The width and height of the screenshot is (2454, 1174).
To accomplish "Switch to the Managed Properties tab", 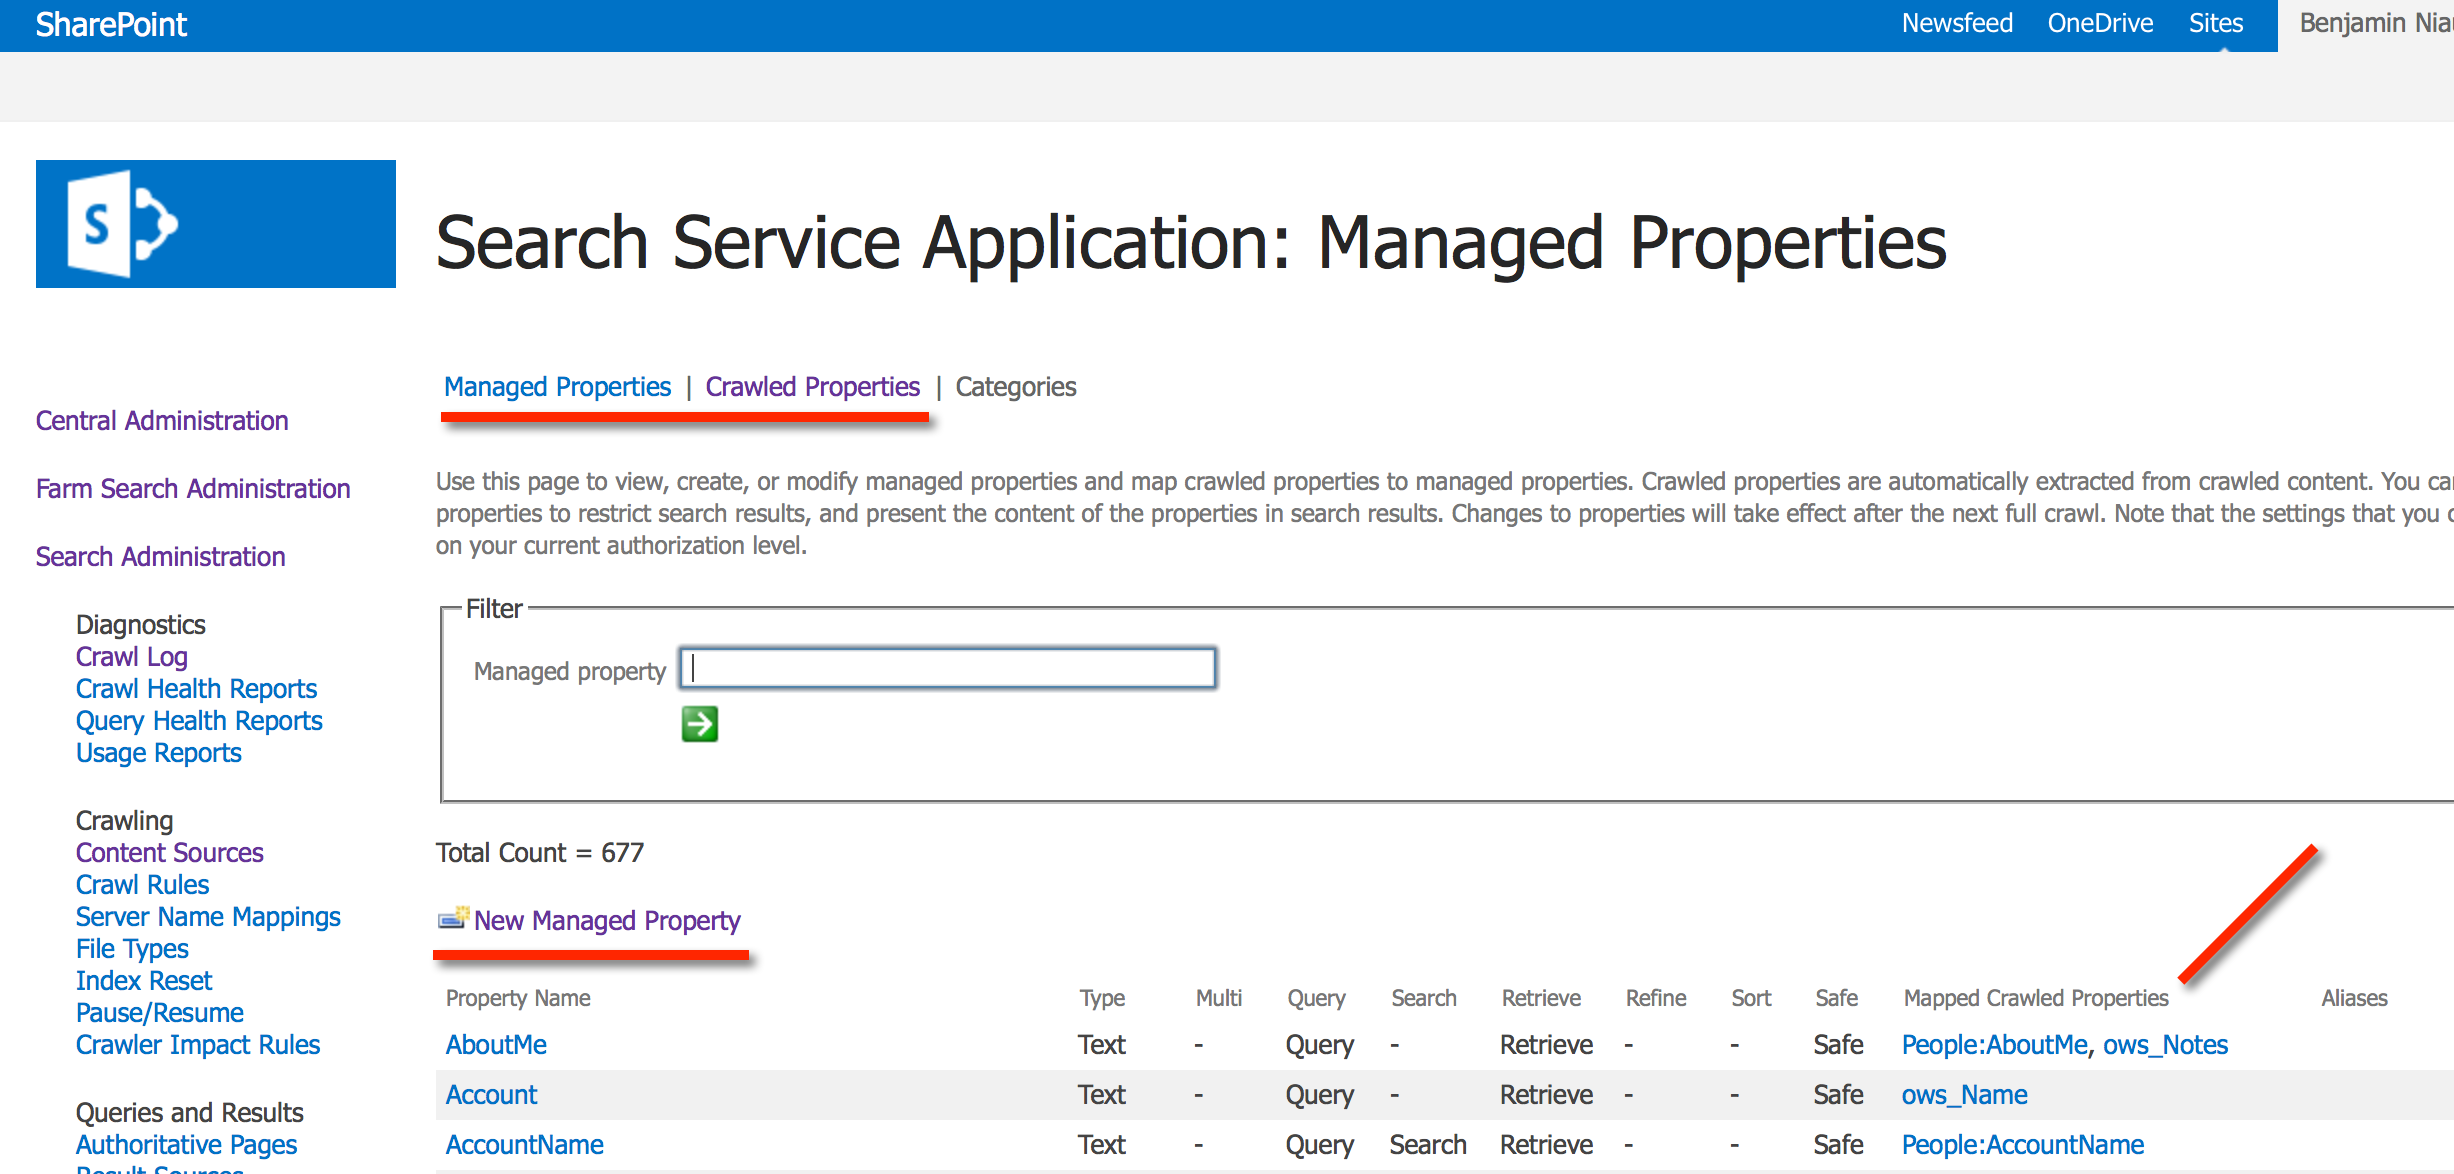I will pyautogui.click(x=558, y=387).
